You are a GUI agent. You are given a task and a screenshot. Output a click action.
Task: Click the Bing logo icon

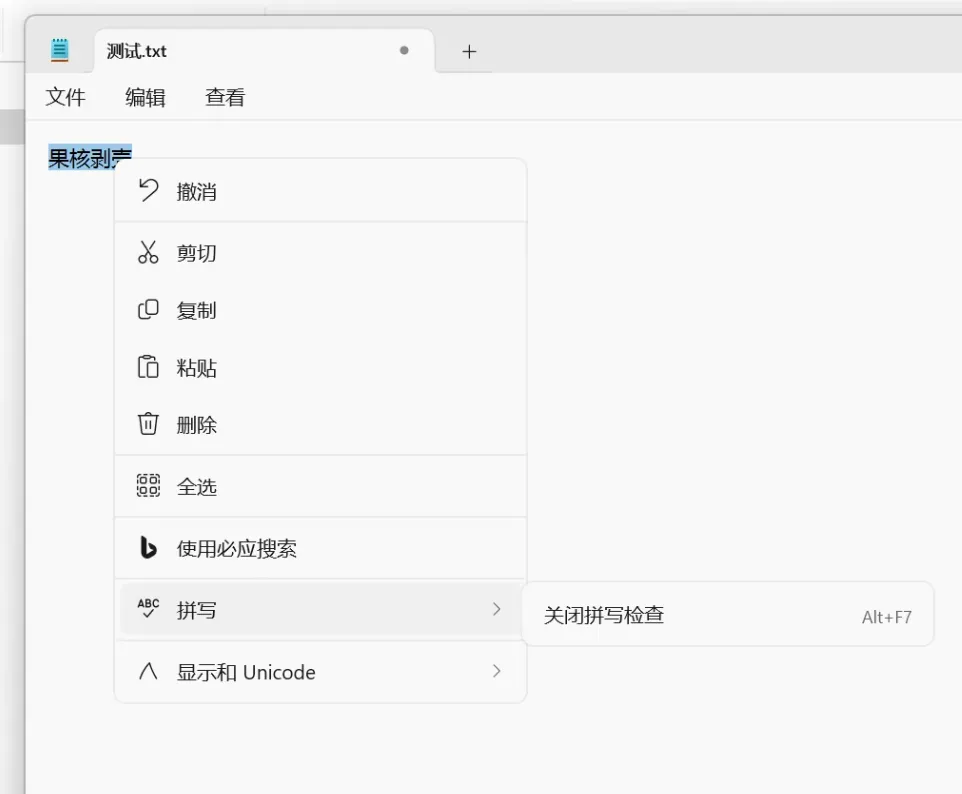pos(148,547)
